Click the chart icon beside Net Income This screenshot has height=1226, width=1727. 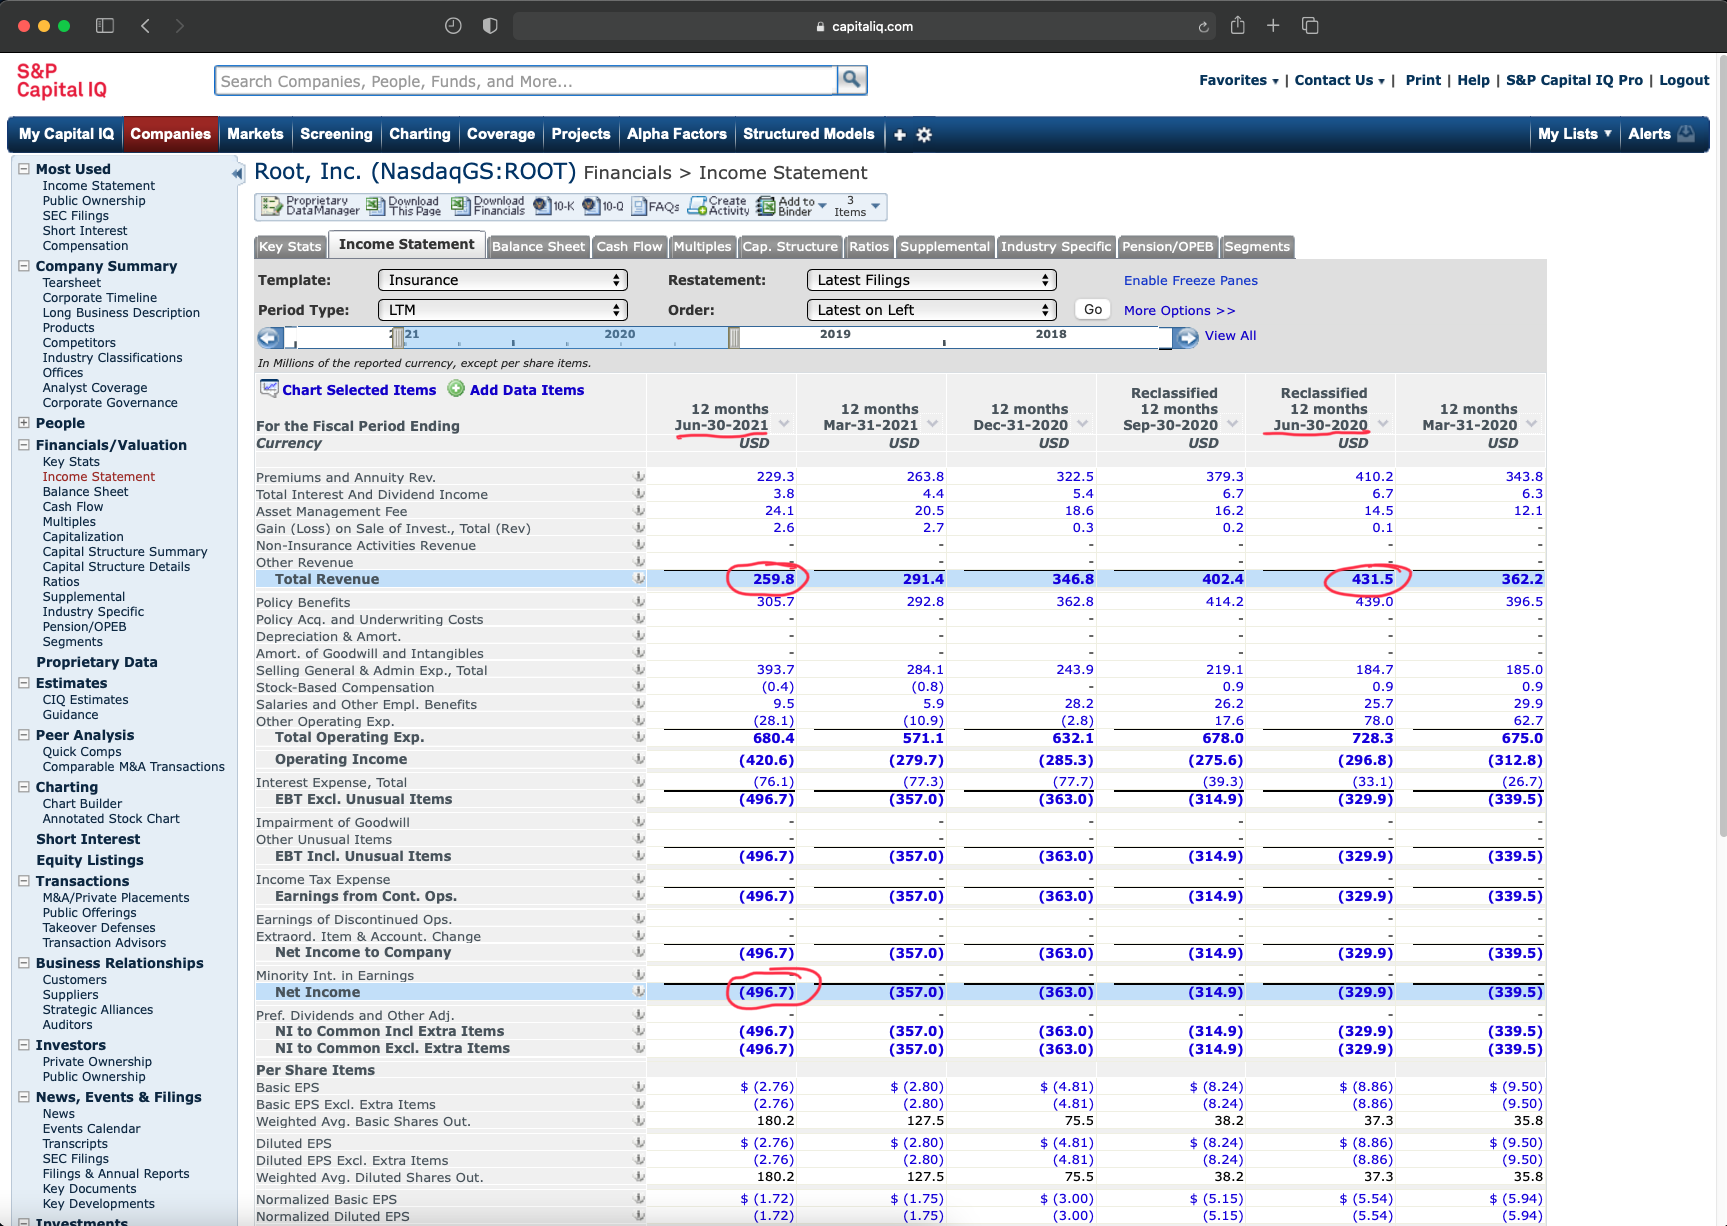[x=639, y=992]
